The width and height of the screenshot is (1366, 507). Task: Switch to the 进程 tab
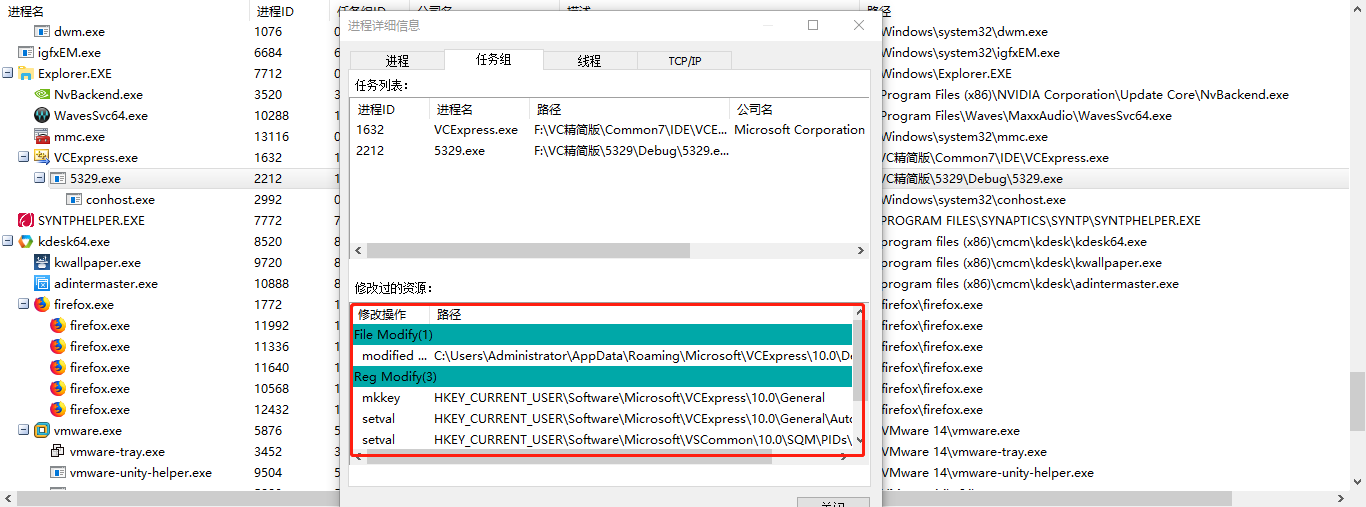[397, 61]
